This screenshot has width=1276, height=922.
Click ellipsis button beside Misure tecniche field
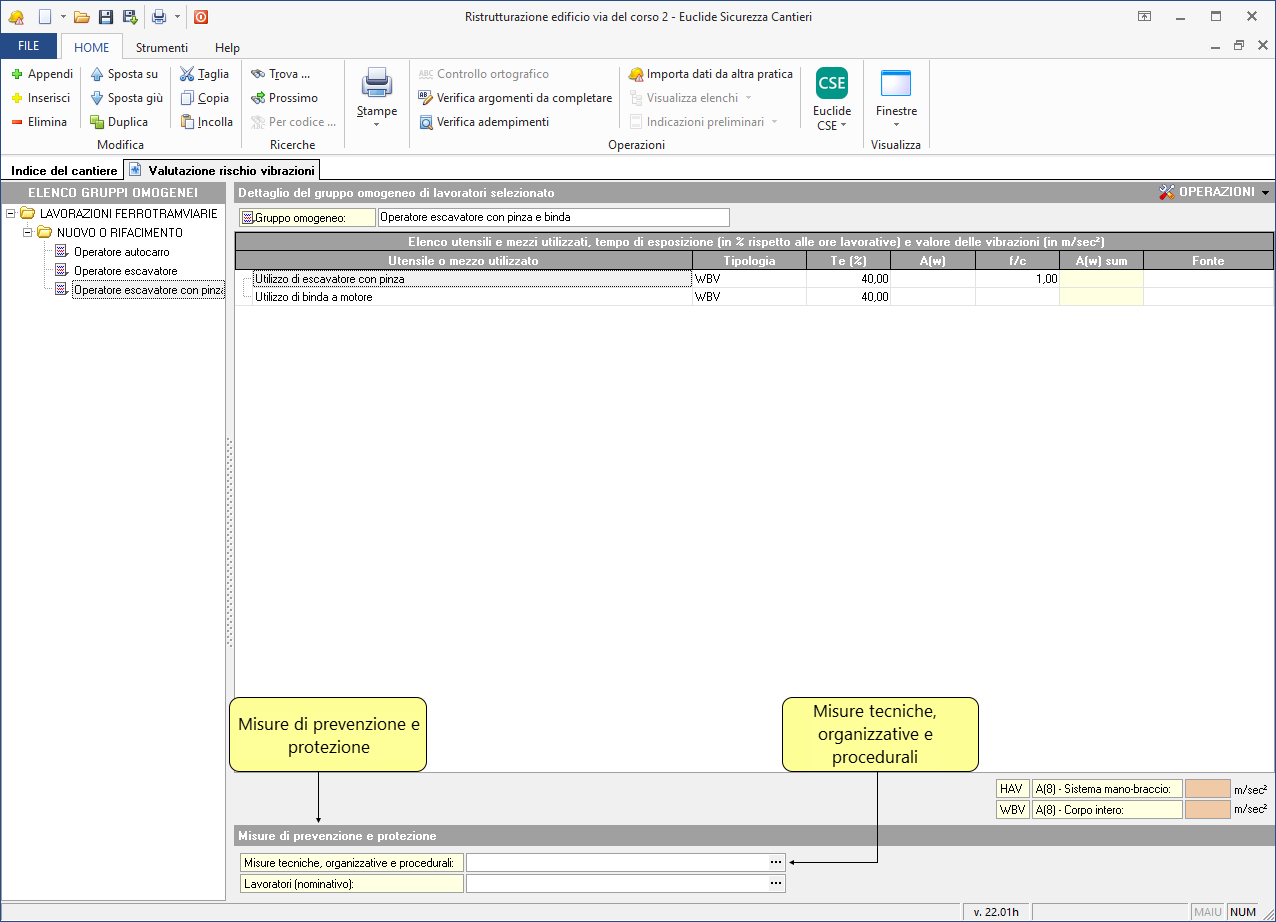pyautogui.click(x=775, y=862)
